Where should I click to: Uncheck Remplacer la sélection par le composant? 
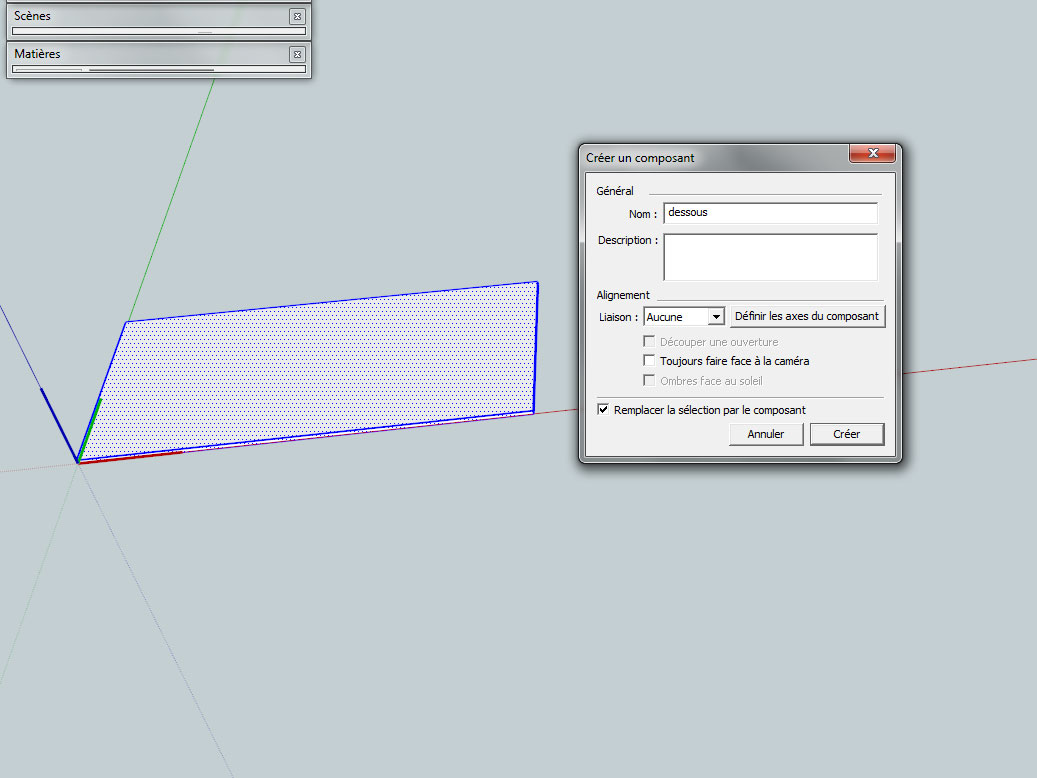[603, 410]
